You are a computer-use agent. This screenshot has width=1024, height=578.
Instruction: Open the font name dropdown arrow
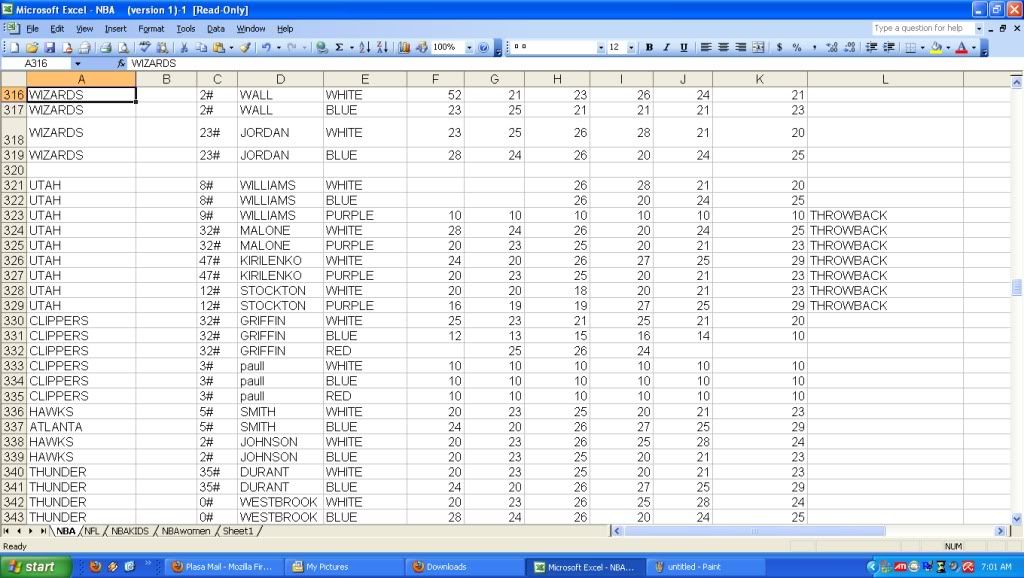coord(600,47)
